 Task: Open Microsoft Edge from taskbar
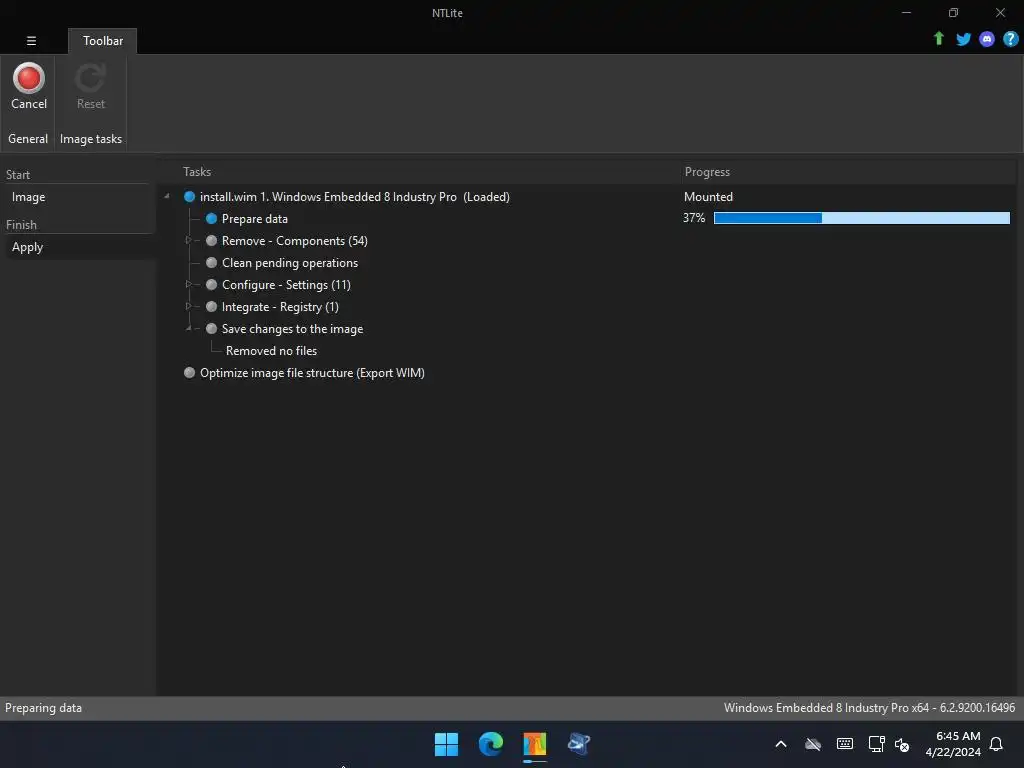click(x=490, y=744)
